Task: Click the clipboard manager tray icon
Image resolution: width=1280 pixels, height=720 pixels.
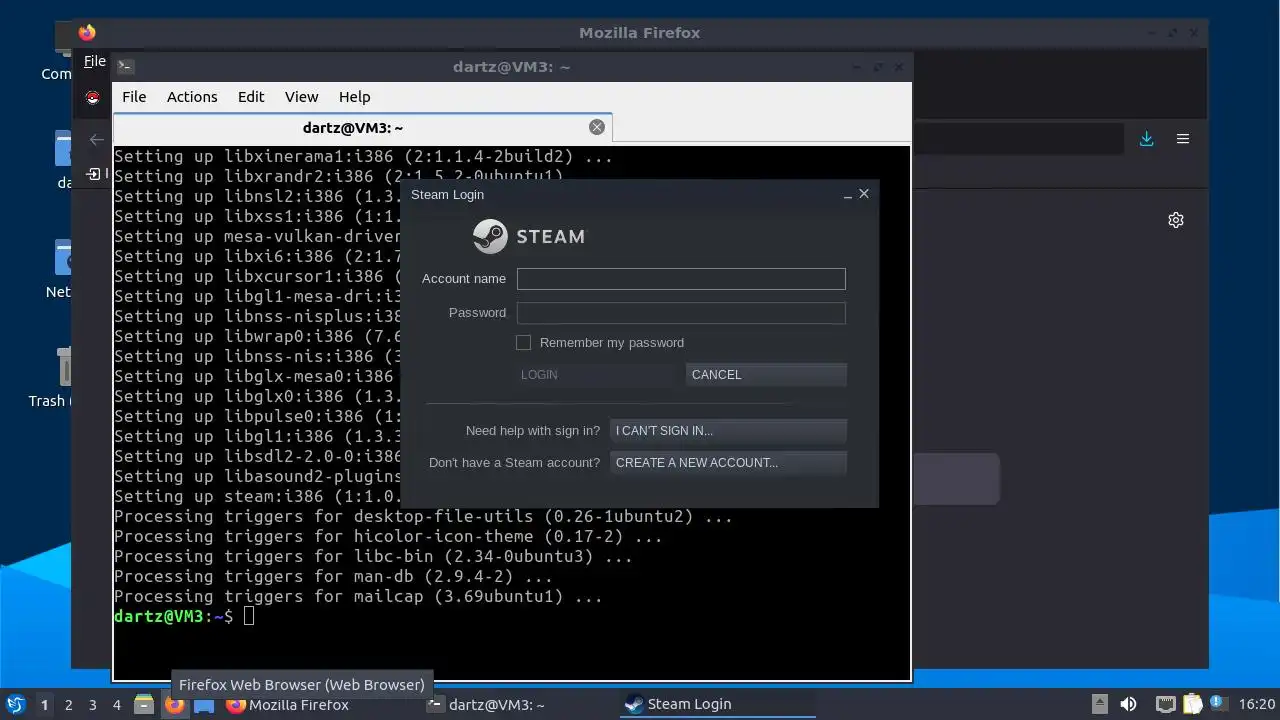Action: pyautogui.click(x=1192, y=704)
